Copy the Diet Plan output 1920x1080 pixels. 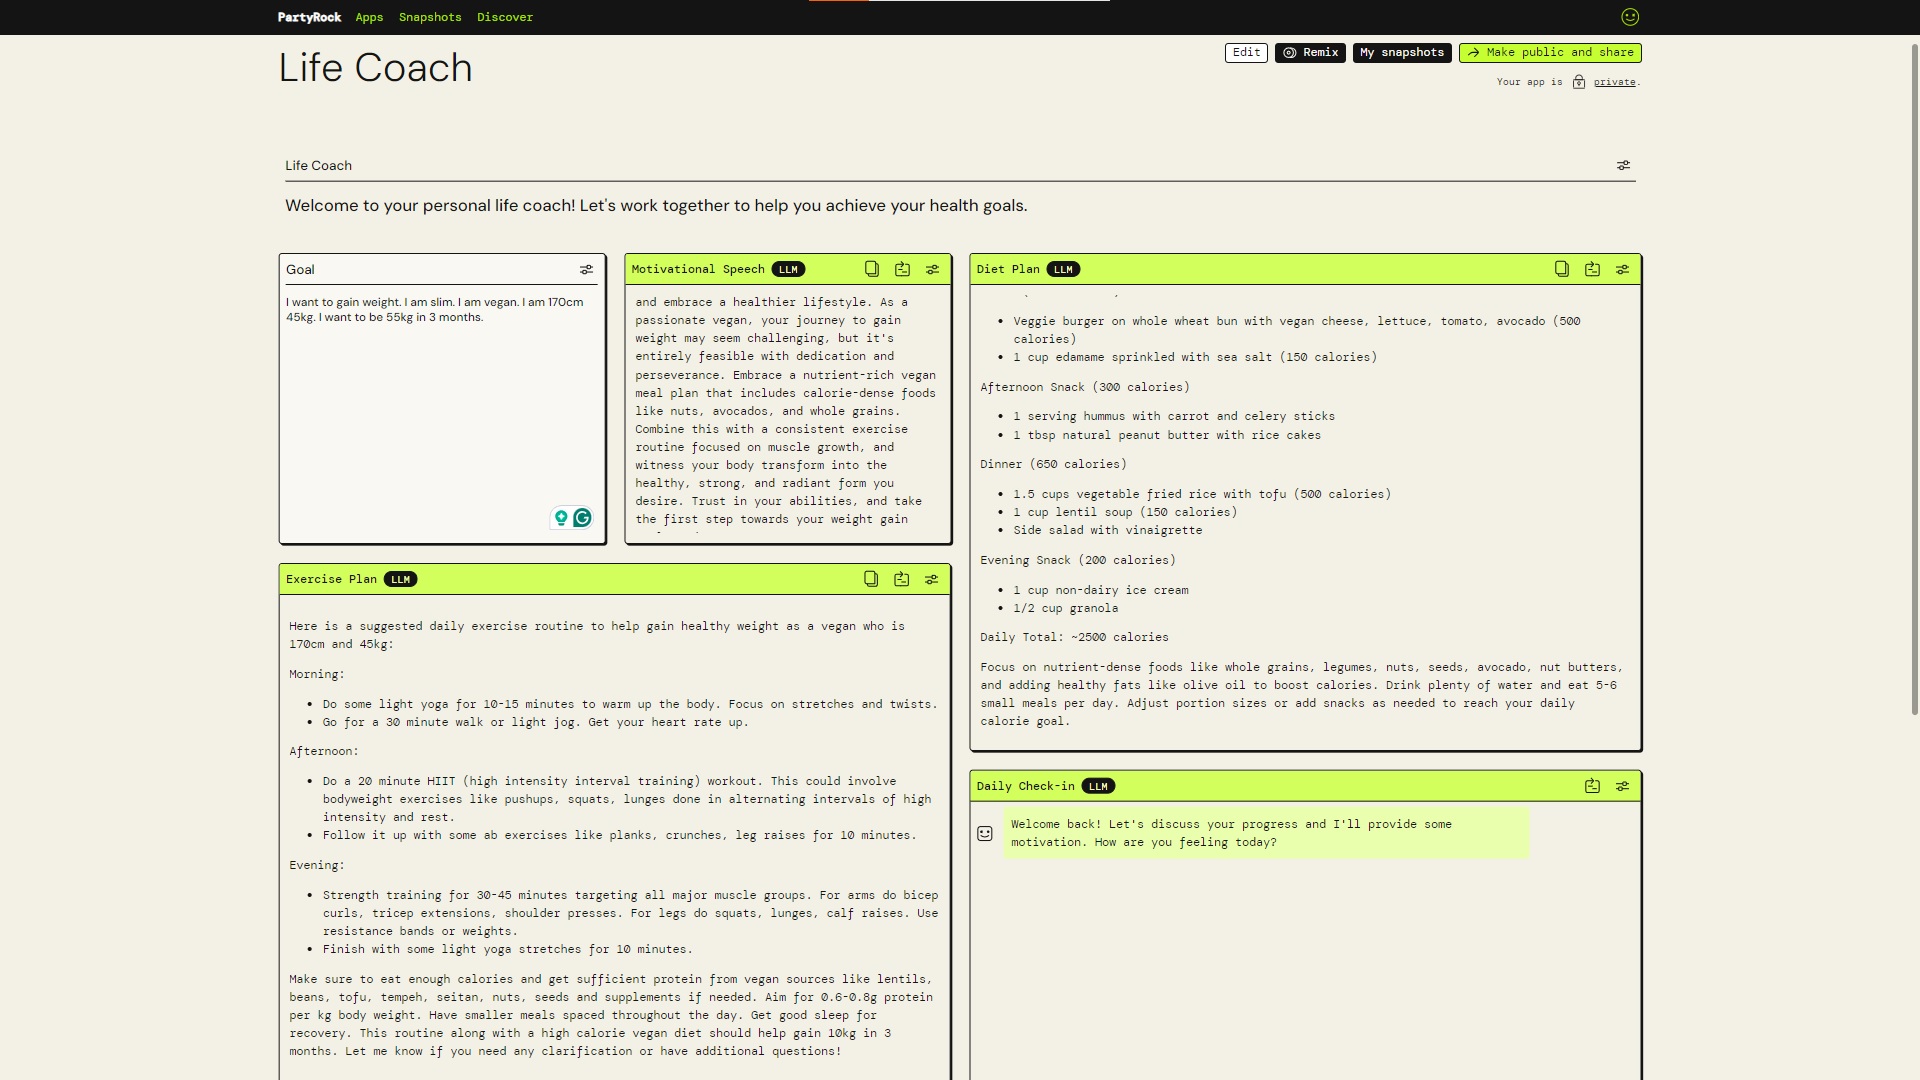tap(1562, 269)
